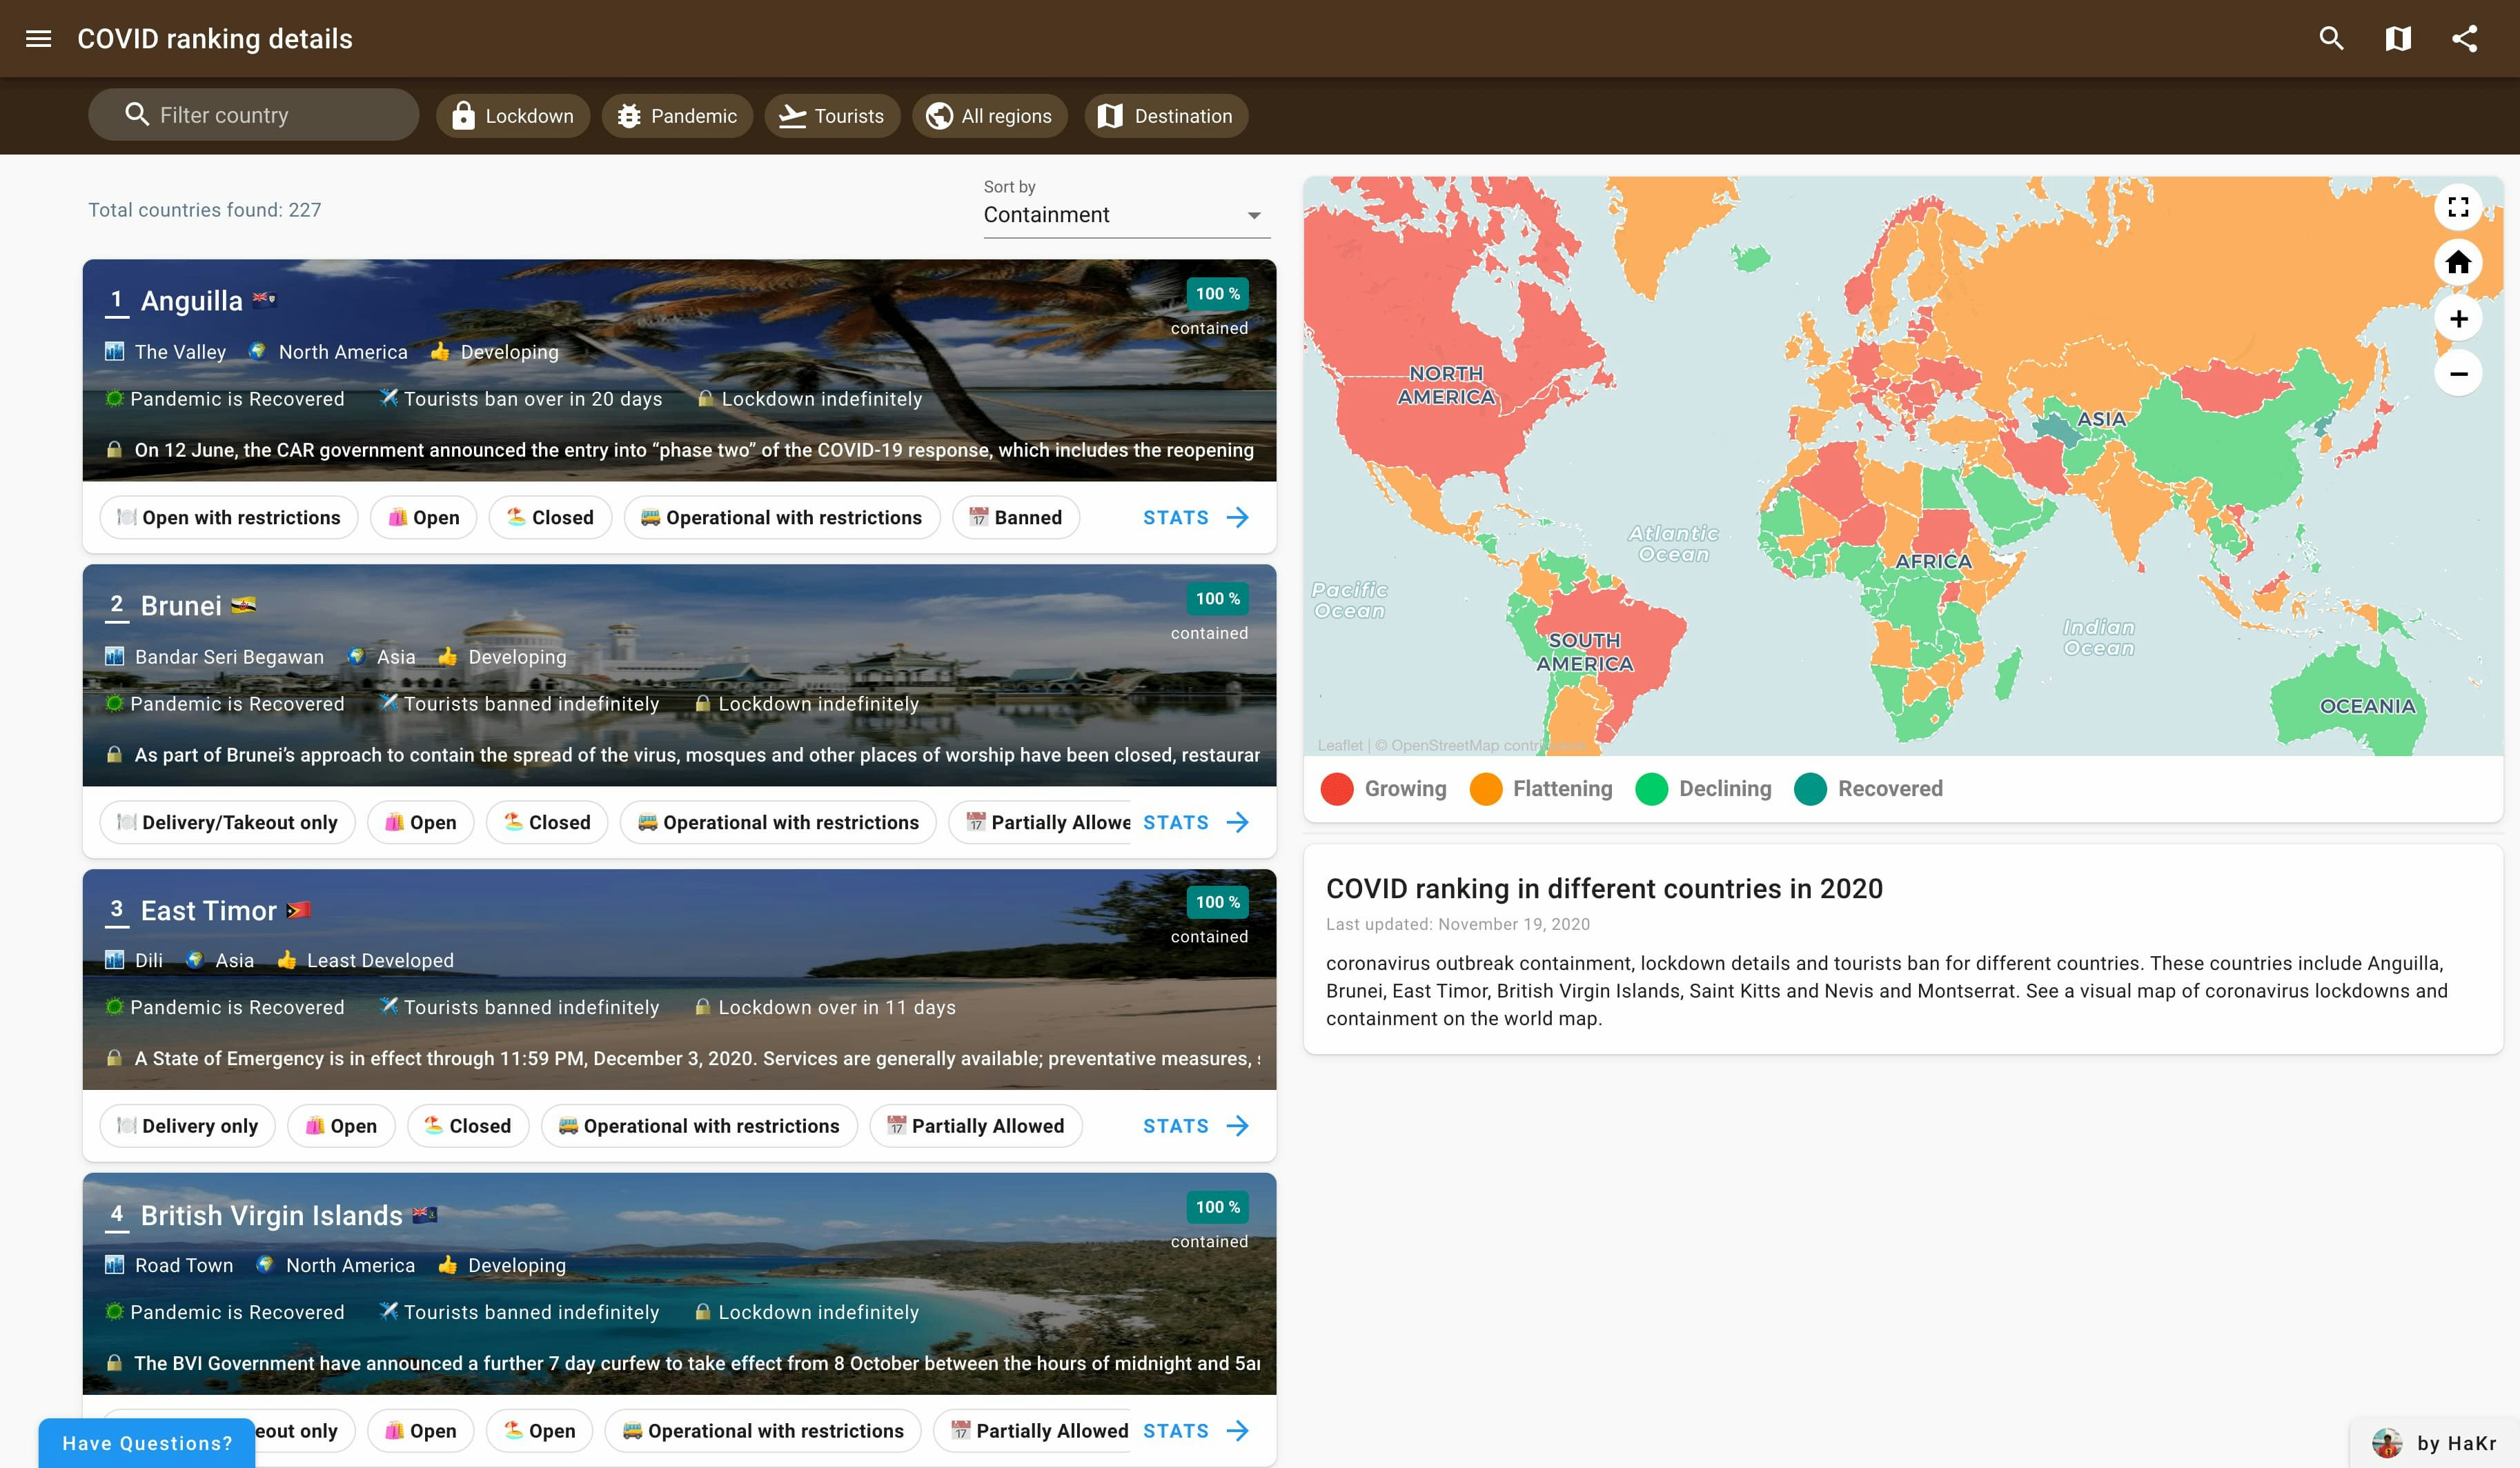This screenshot has height=1468, width=2520.
Task: Select the Tourists filter chip
Action: point(832,116)
